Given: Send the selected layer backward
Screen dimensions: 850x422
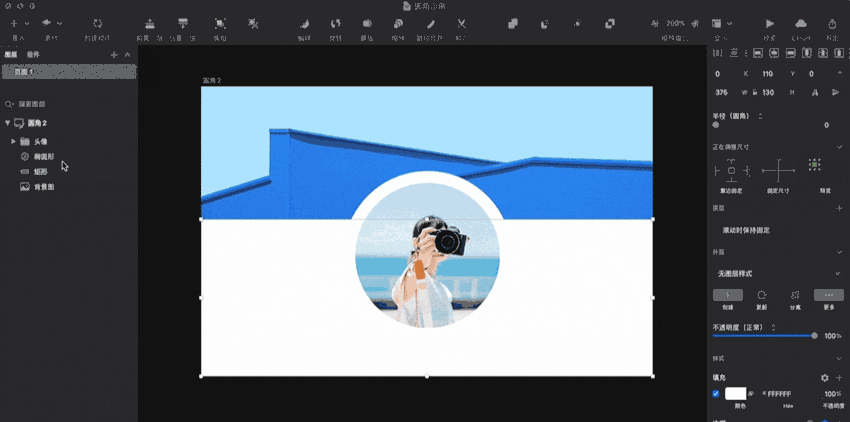Looking at the screenshot, I should [183, 23].
